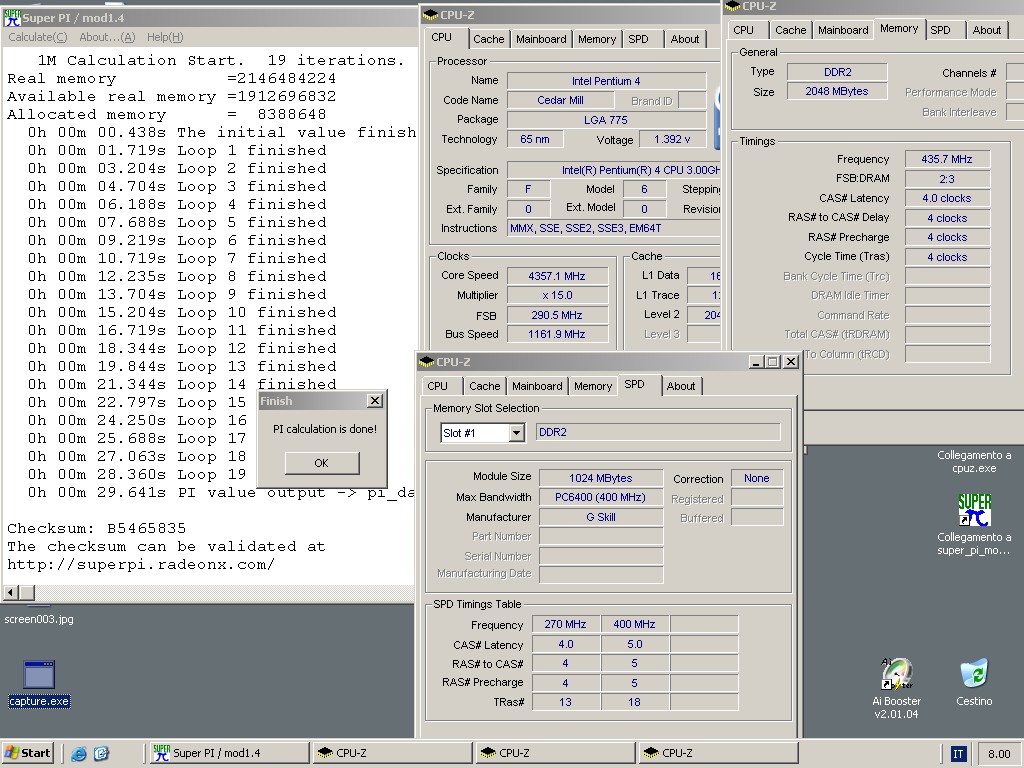Select Memory tab in the Processor CPU-Z window
Viewport: 1024px width, 768px height.
pos(597,39)
